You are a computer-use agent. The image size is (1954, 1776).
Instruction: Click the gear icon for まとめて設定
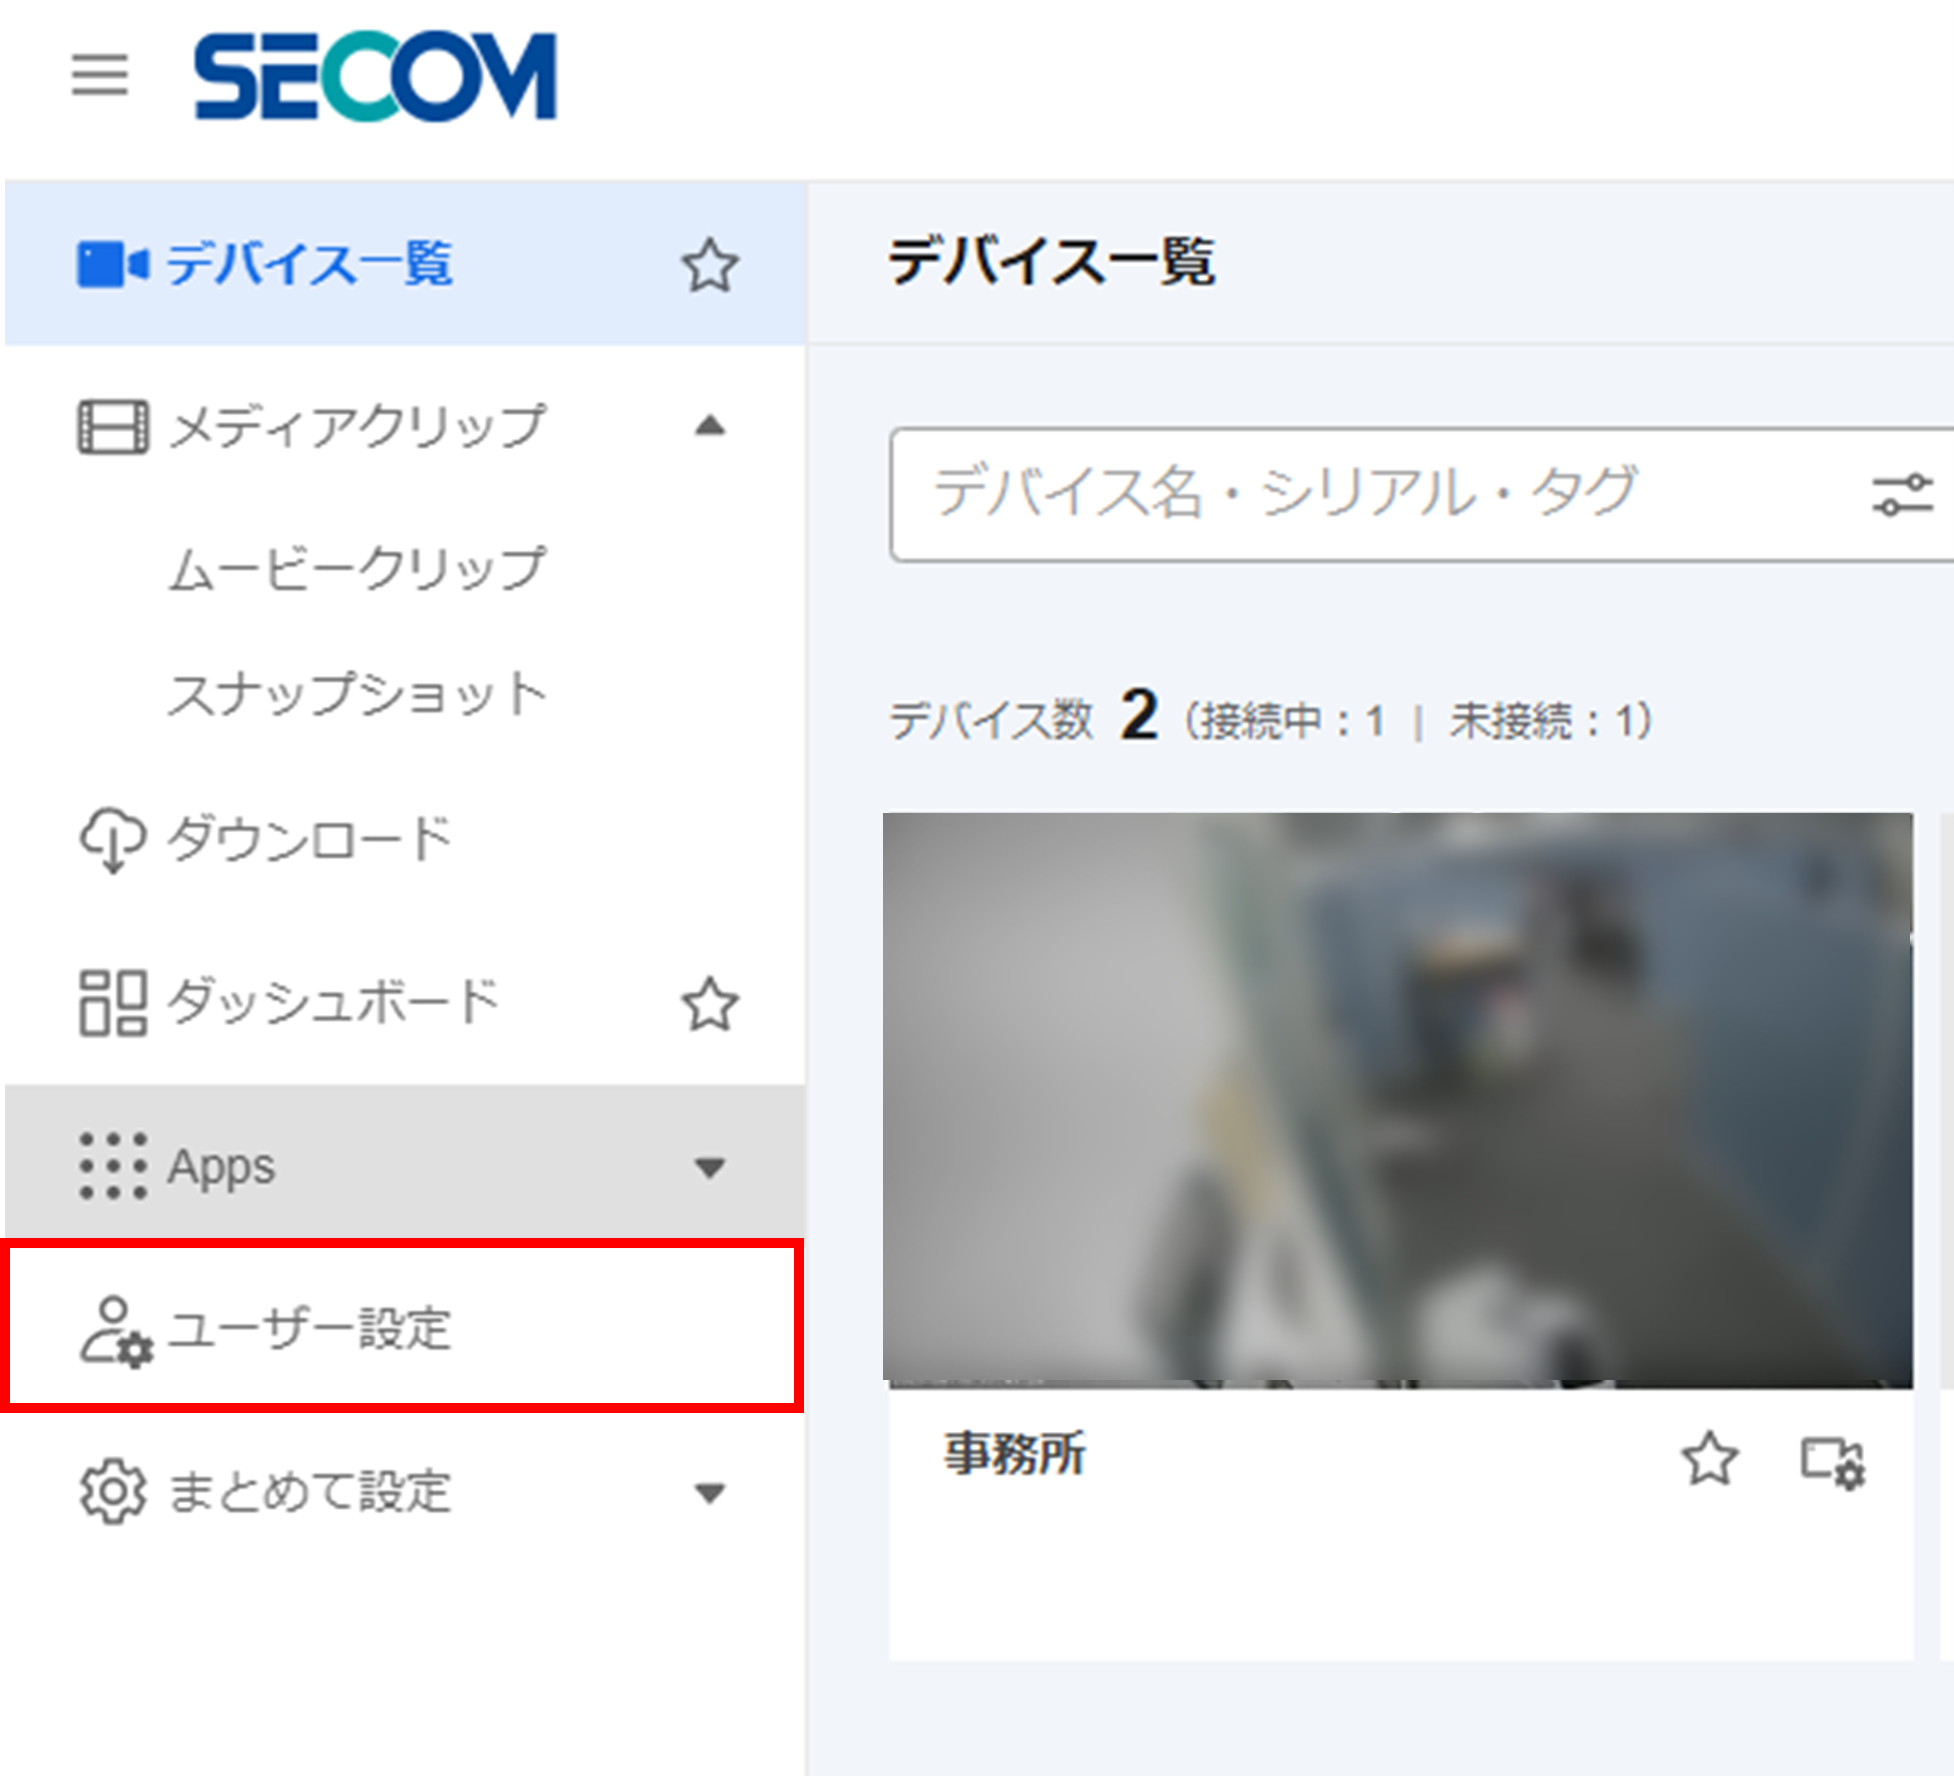click(113, 1491)
